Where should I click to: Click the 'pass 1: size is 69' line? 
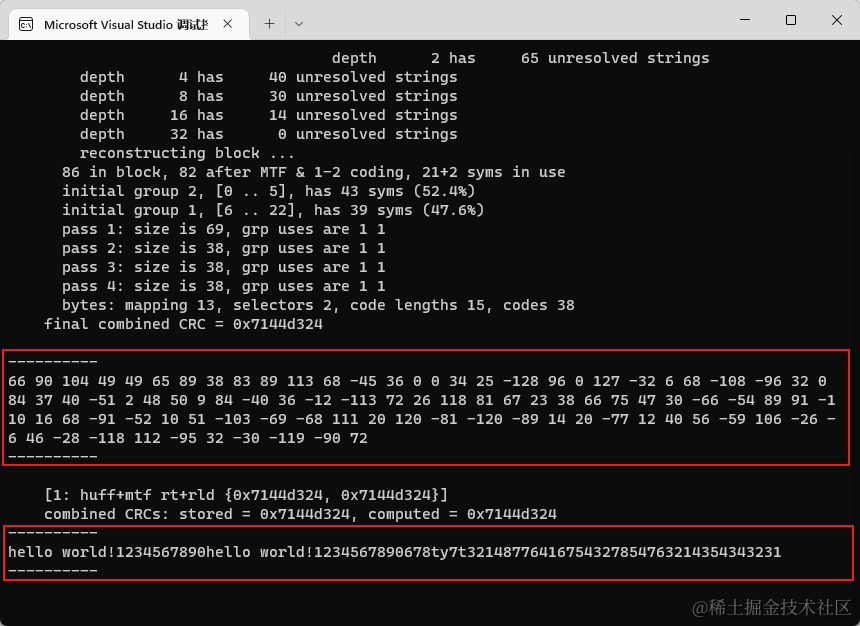point(223,229)
